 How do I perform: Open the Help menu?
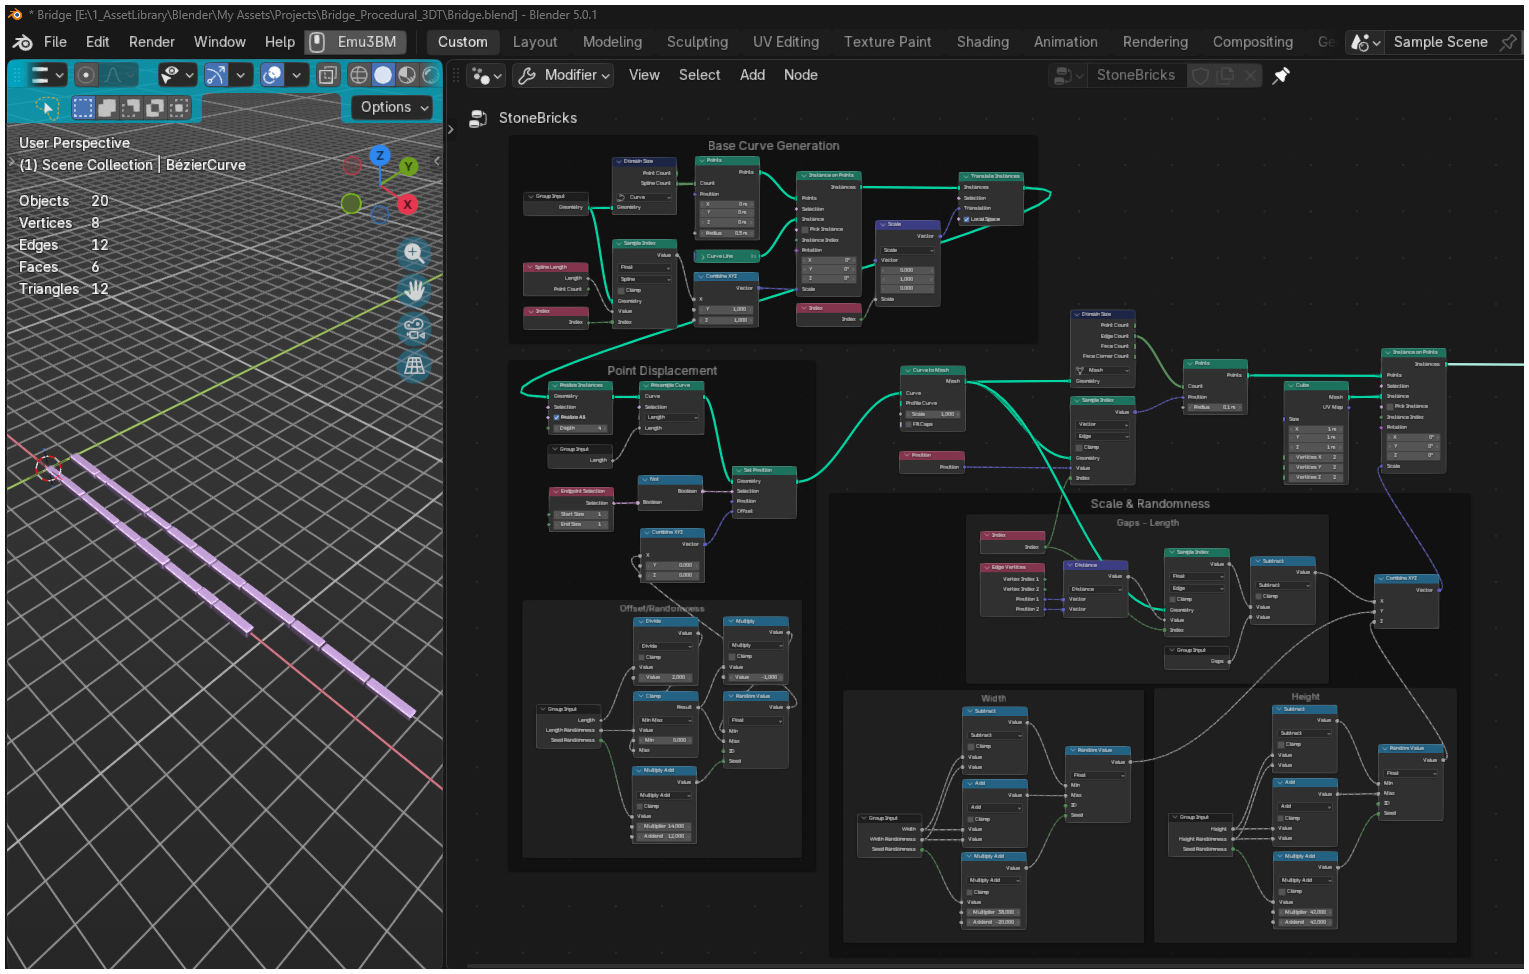280,42
